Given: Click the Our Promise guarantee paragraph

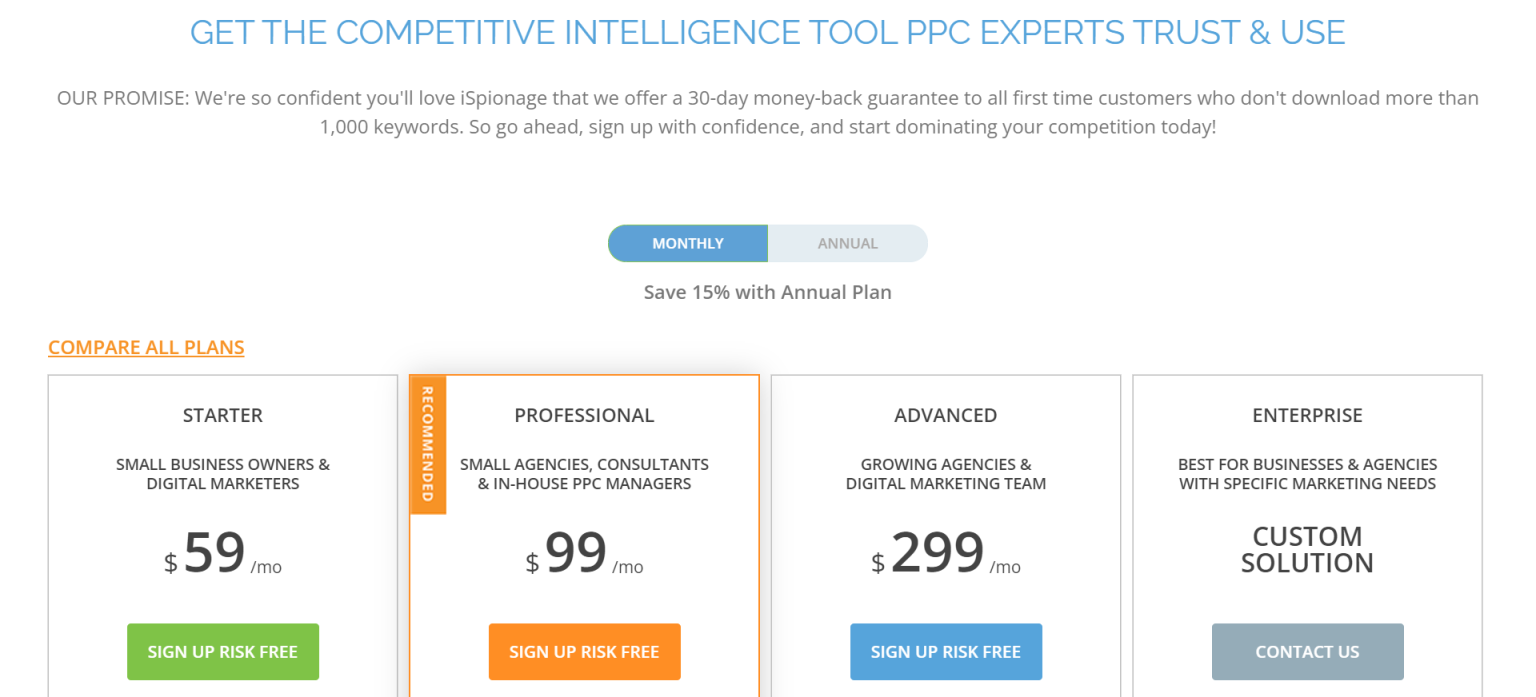Looking at the screenshot, I should tap(767, 113).
